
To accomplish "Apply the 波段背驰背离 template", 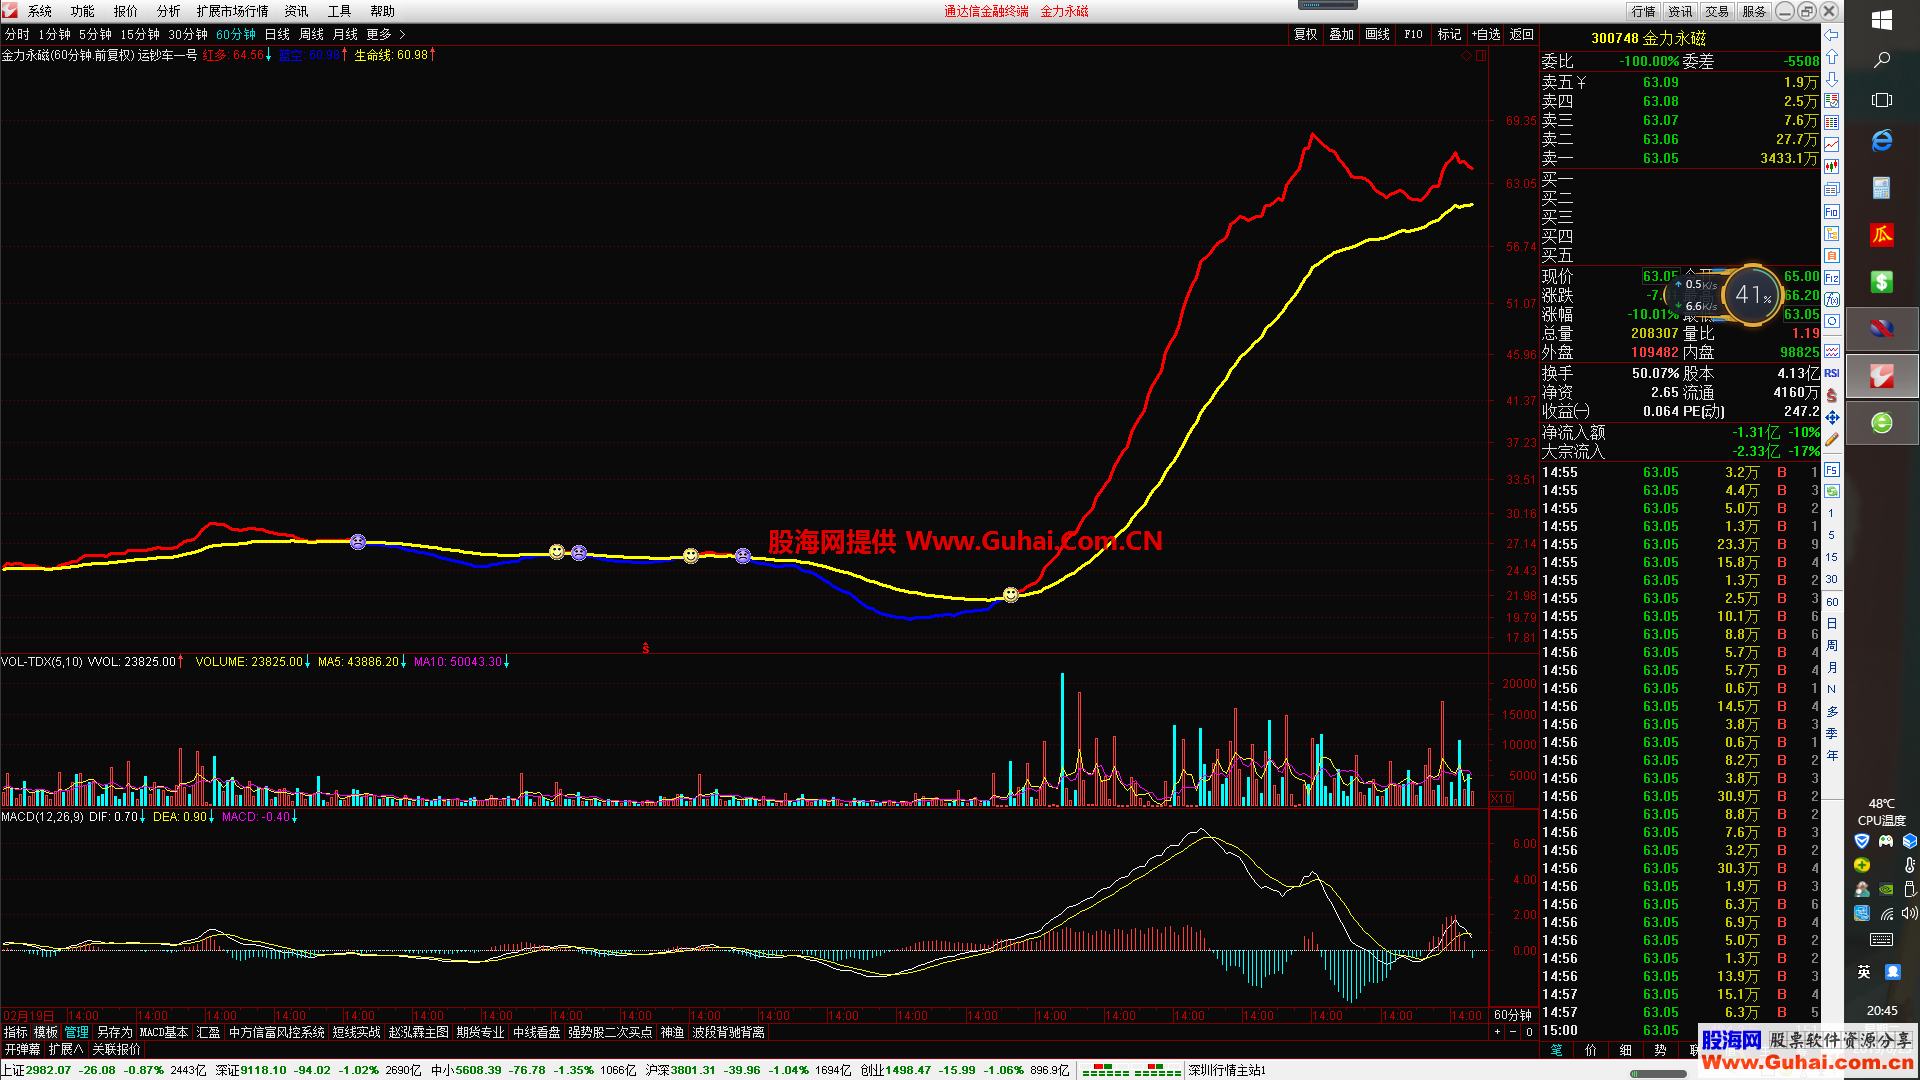I will pos(728,1032).
